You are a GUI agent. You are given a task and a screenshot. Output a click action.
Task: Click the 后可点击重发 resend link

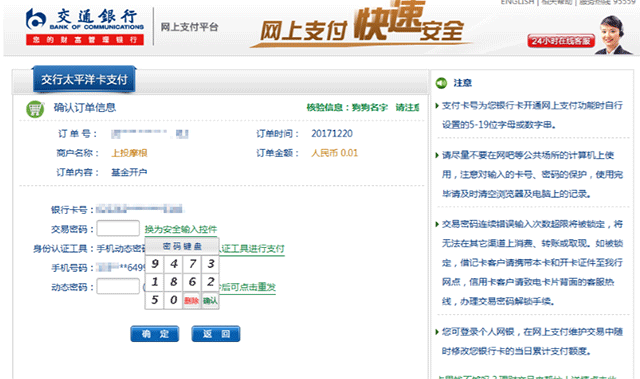point(248,287)
